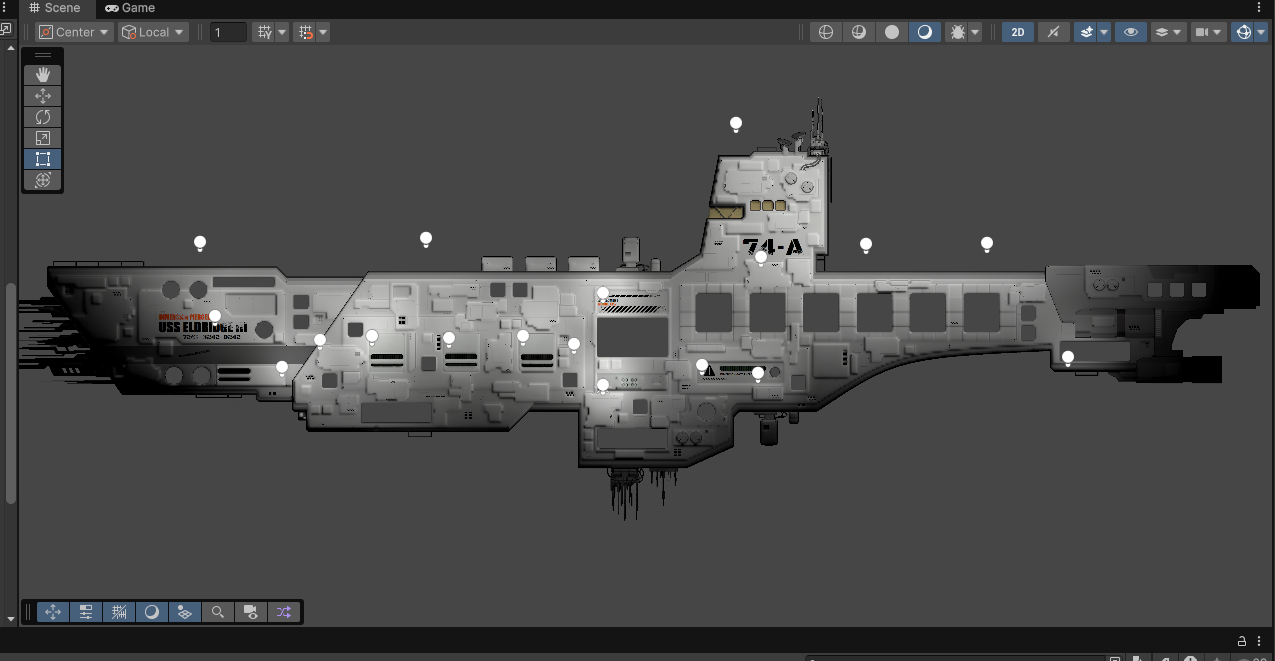Select light gizmo over USS Eldridge text
1275x661 pixels.
coord(215,317)
